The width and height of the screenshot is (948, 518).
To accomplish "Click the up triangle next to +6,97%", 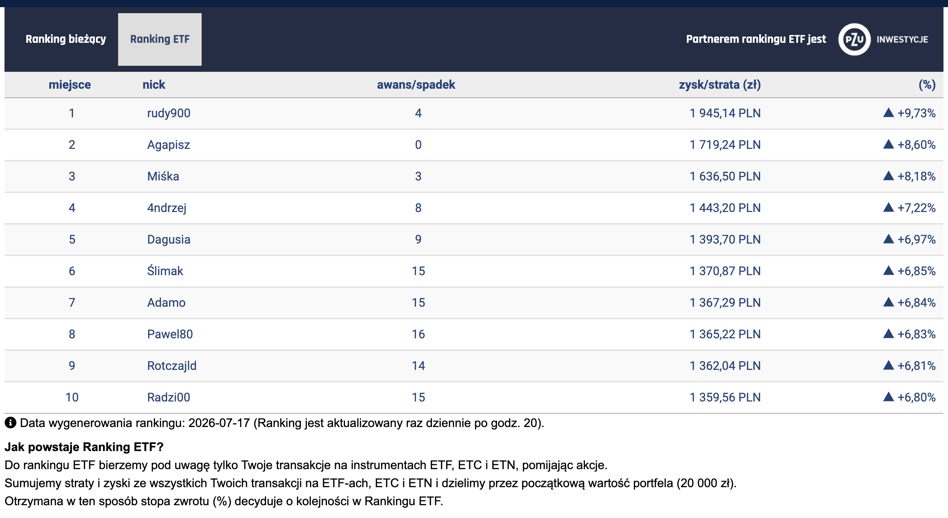I will [x=888, y=239].
